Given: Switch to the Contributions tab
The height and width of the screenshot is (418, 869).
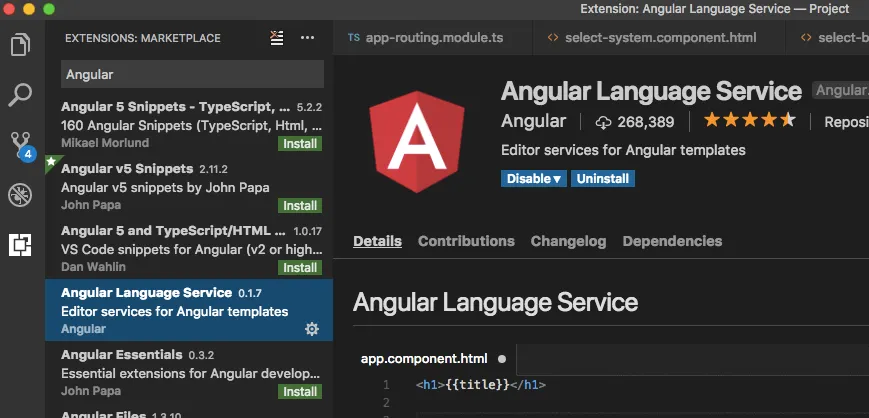Looking at the screenshot, I should tap(466, 241).
